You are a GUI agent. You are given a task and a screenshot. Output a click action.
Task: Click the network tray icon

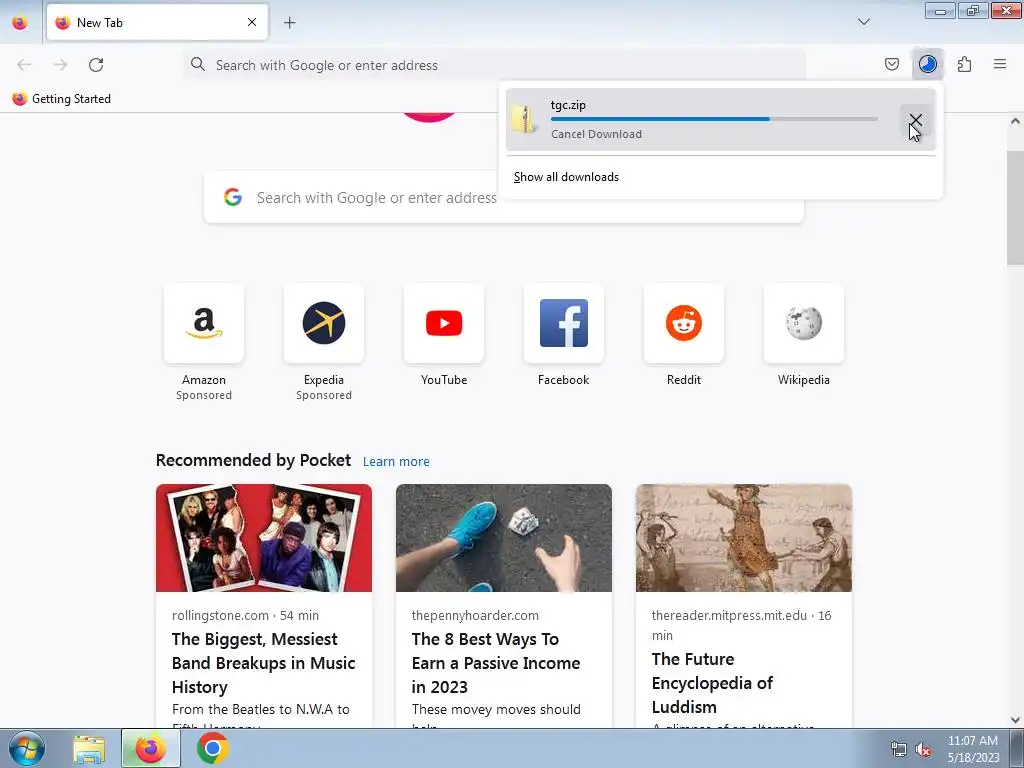pyautogui.click(x=899, y=749)
